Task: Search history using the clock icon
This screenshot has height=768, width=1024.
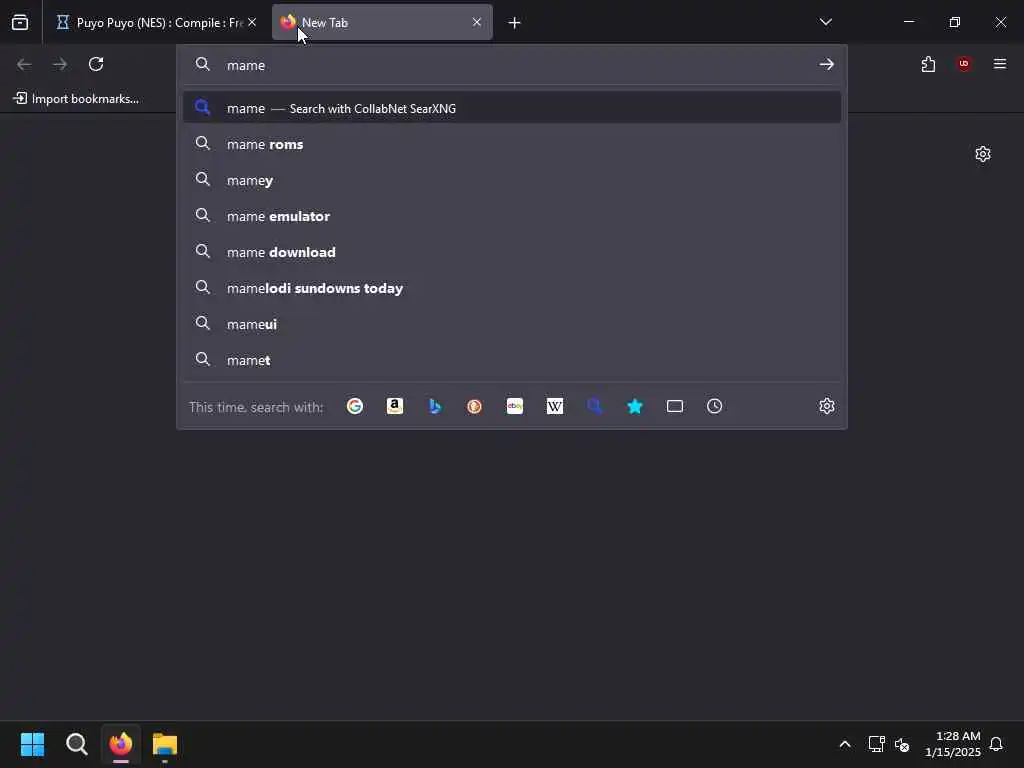Action: tap(714, 406)
